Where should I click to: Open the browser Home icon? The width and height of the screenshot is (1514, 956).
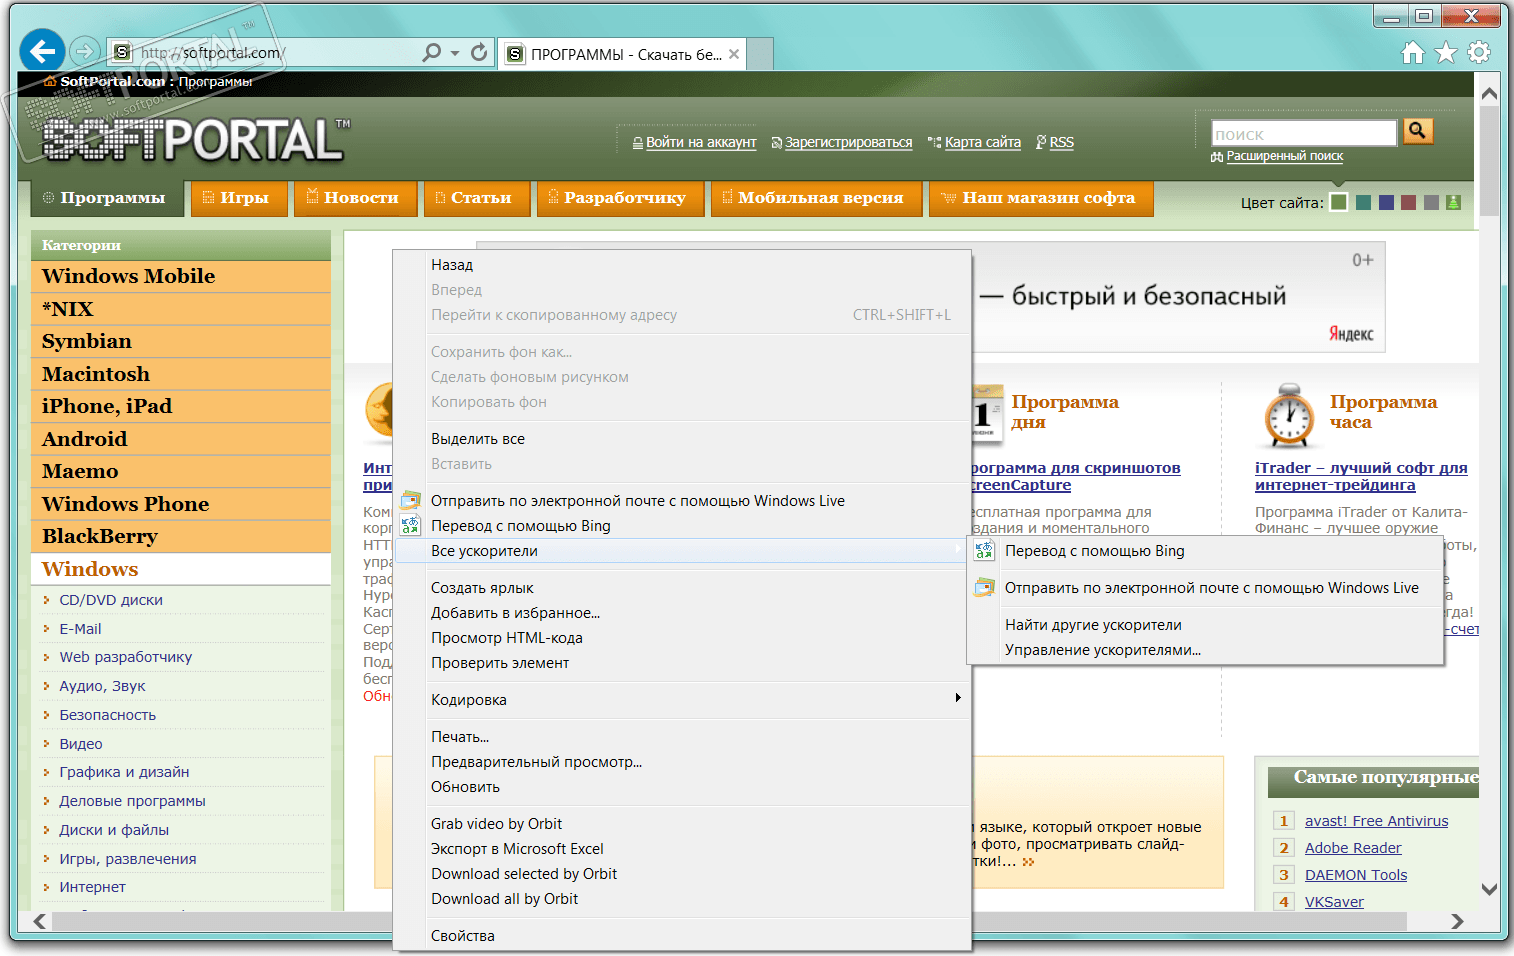(x=1413, y=53)
